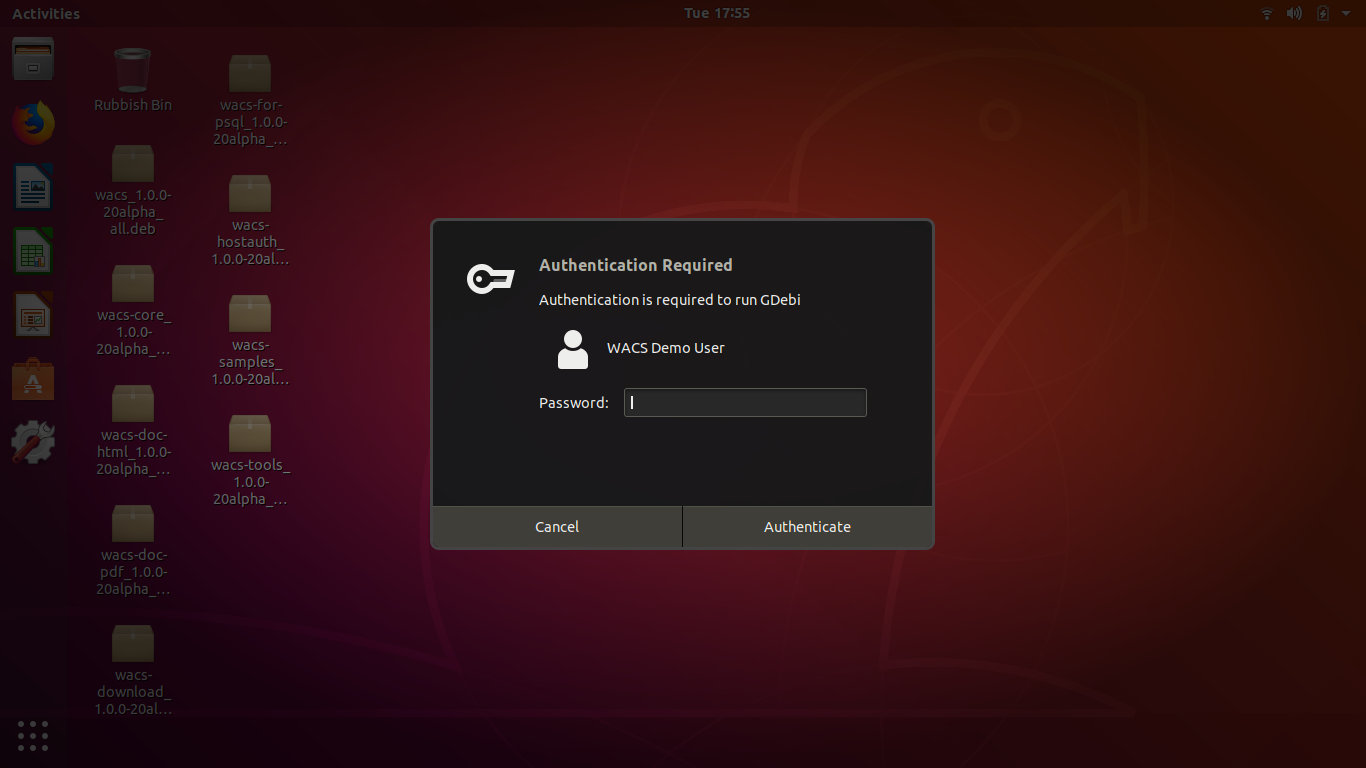Open the system menu arrow

click(1346, 14)
